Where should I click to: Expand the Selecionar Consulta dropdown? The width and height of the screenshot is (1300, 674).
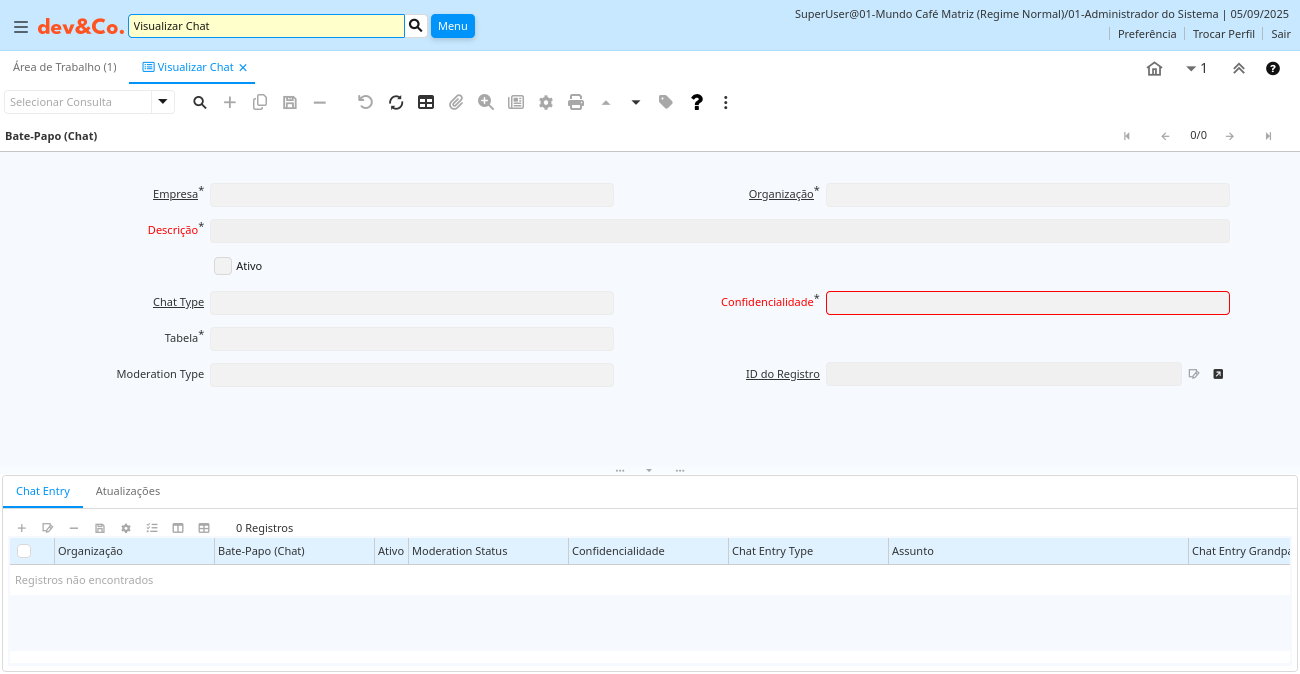(x=163, y=102)
